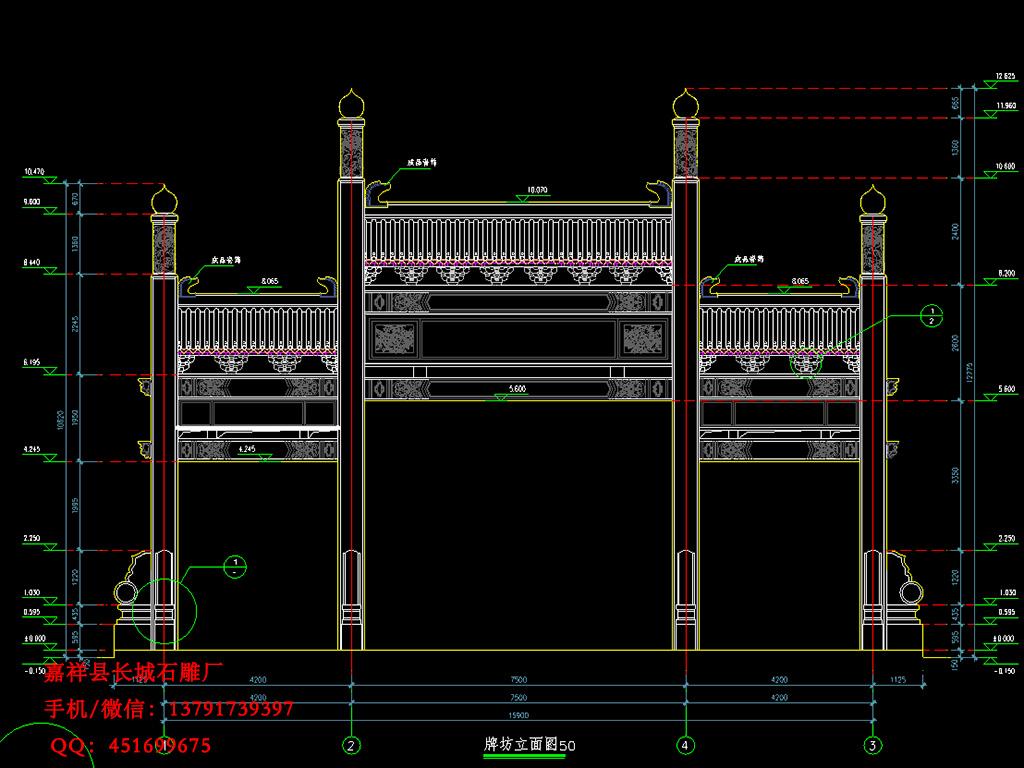Select the white highlighted beam in left bay
The image size is (1024, 768).
[x=259, y=429]
